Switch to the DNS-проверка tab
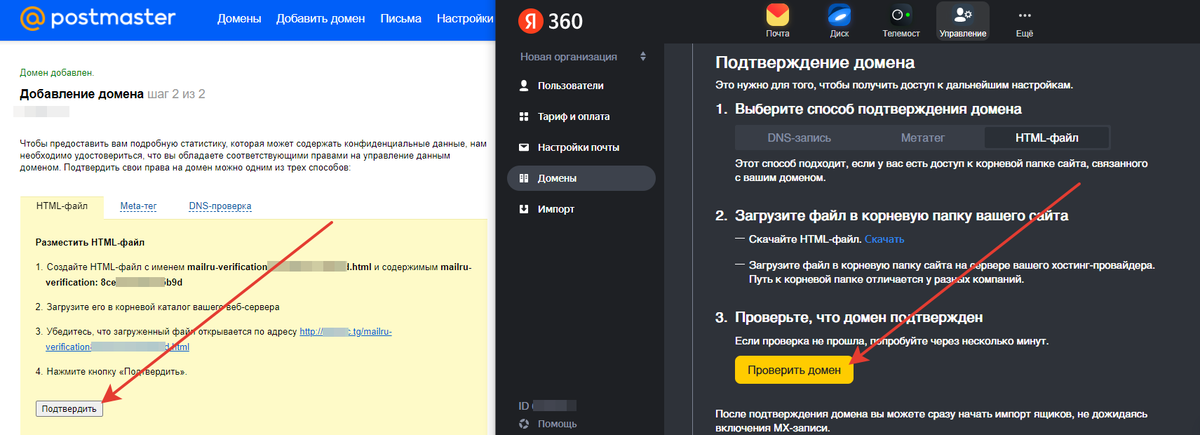The image size is (1200, 435). click(219, 207)
